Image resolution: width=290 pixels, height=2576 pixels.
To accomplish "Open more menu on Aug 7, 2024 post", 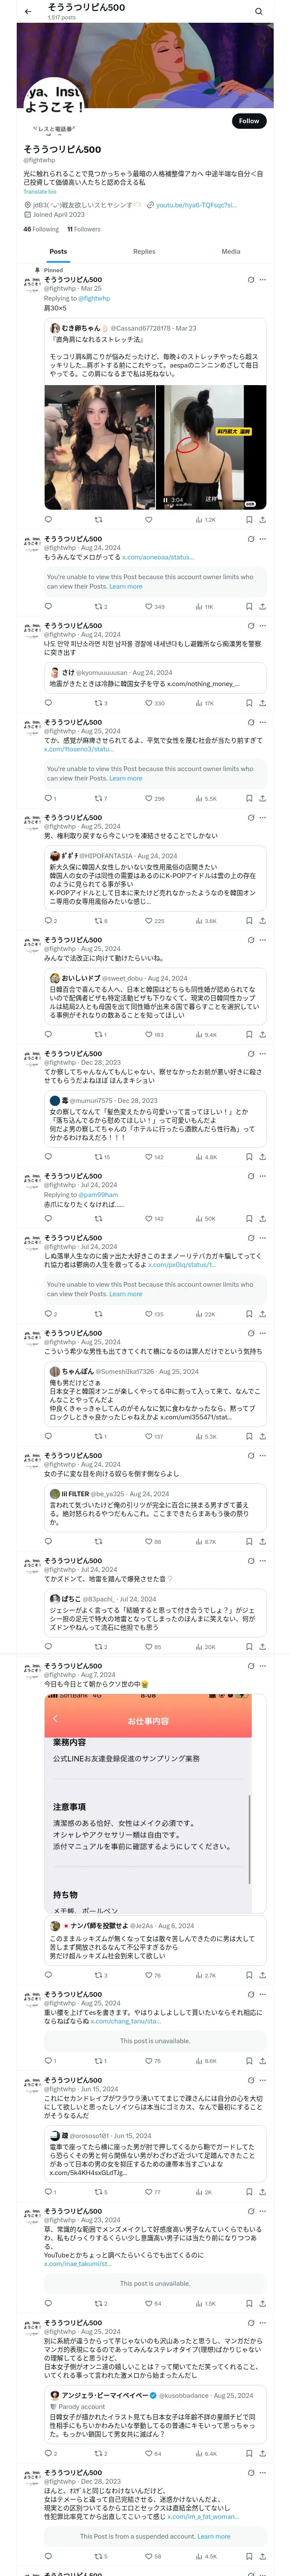I will (x=263, y=1666).
